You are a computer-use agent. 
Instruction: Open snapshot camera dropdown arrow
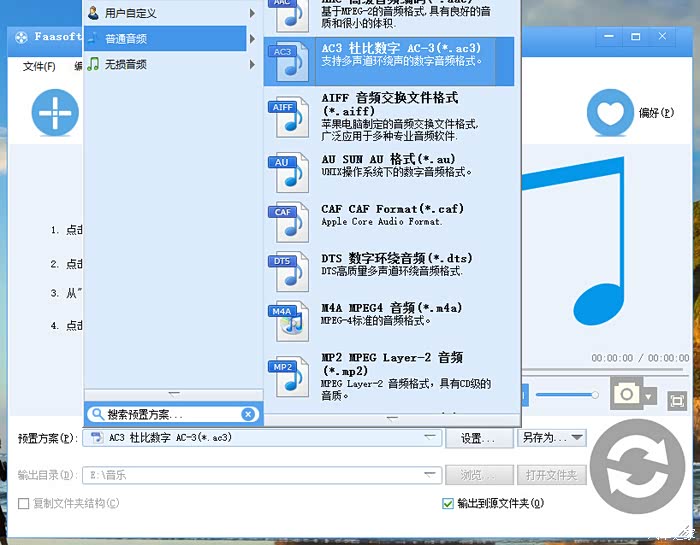649,397
